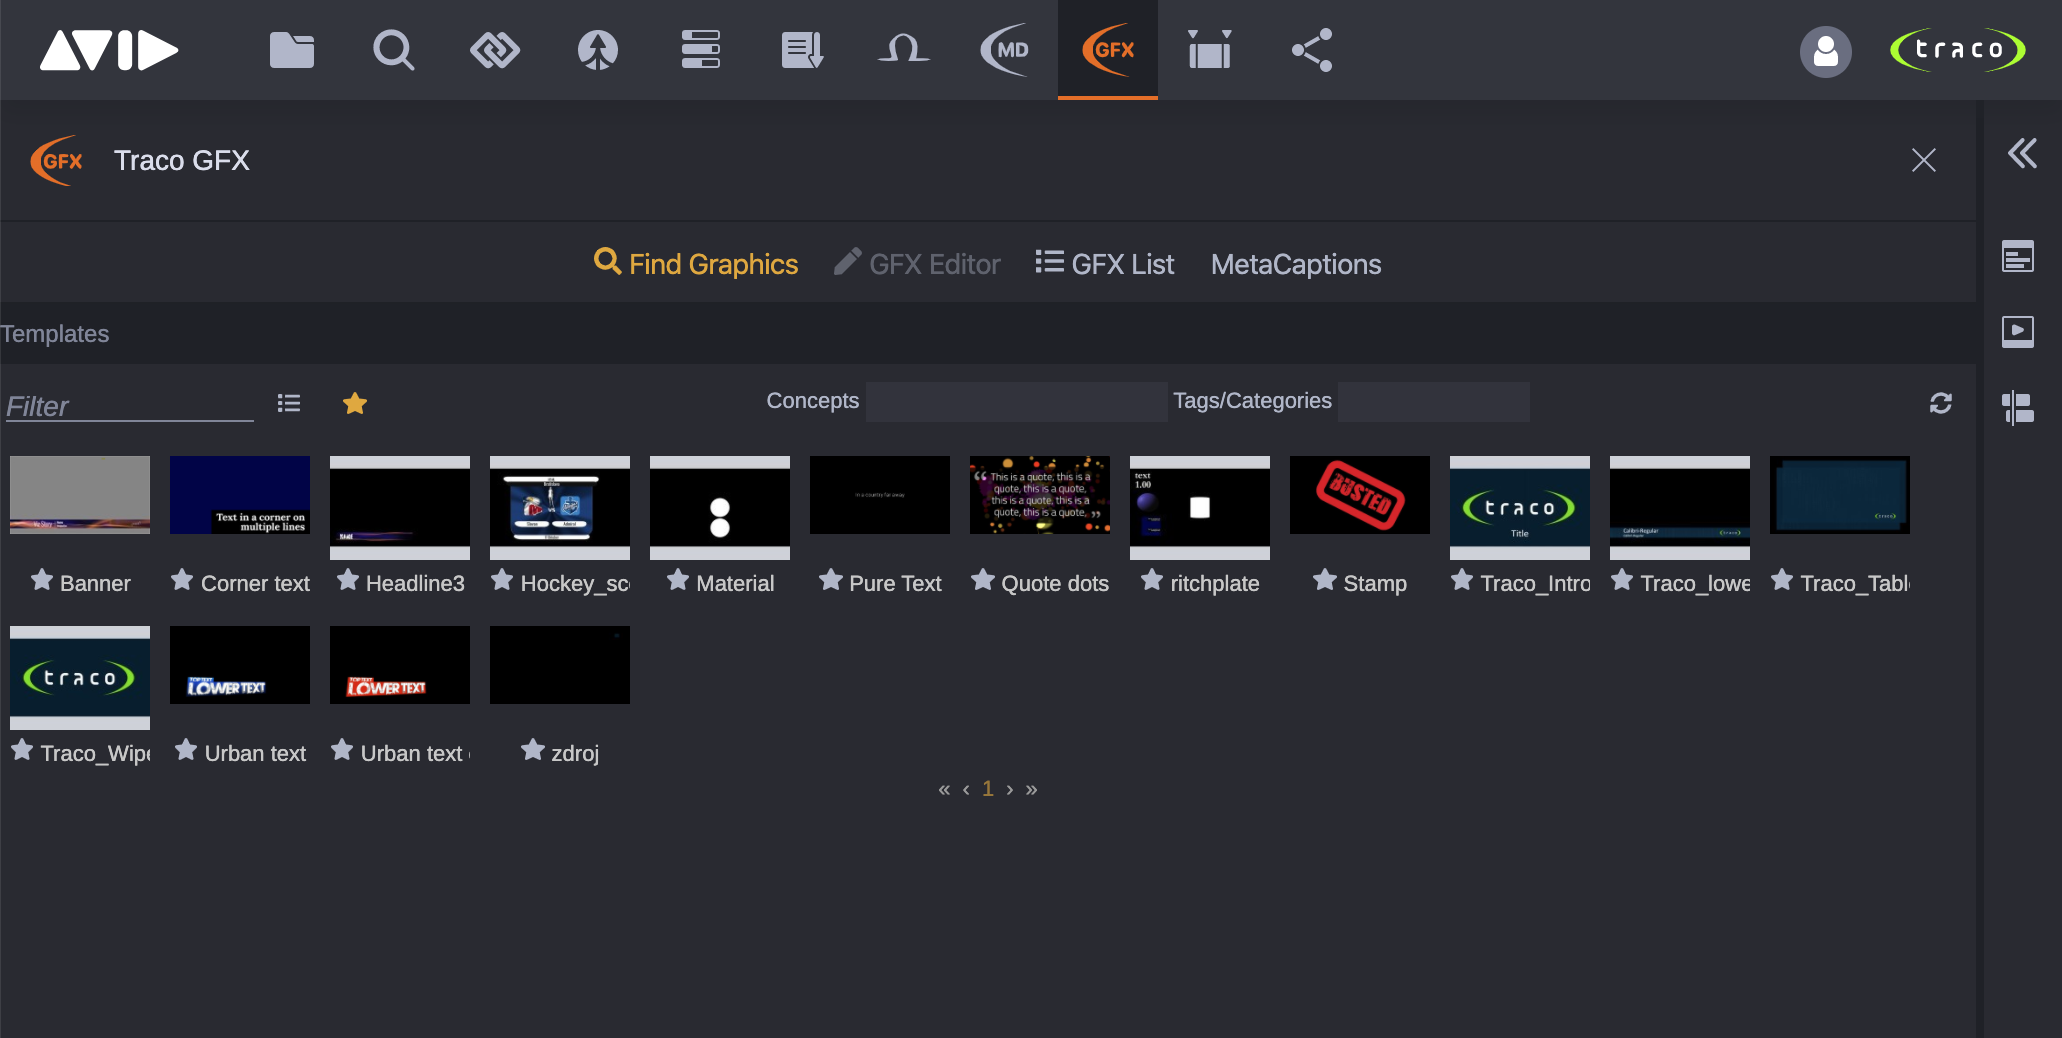The width and height of the screenshot is (2062, 1038).
Task: Select the blue Urban text thumbnail
Action: coord(240,665)
